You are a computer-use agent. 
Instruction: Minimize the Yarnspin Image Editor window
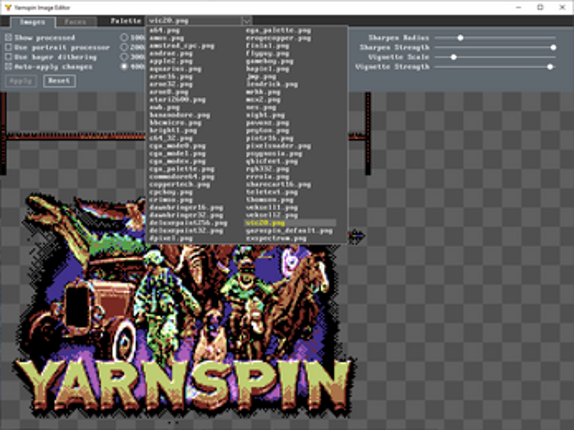[519, 7]
